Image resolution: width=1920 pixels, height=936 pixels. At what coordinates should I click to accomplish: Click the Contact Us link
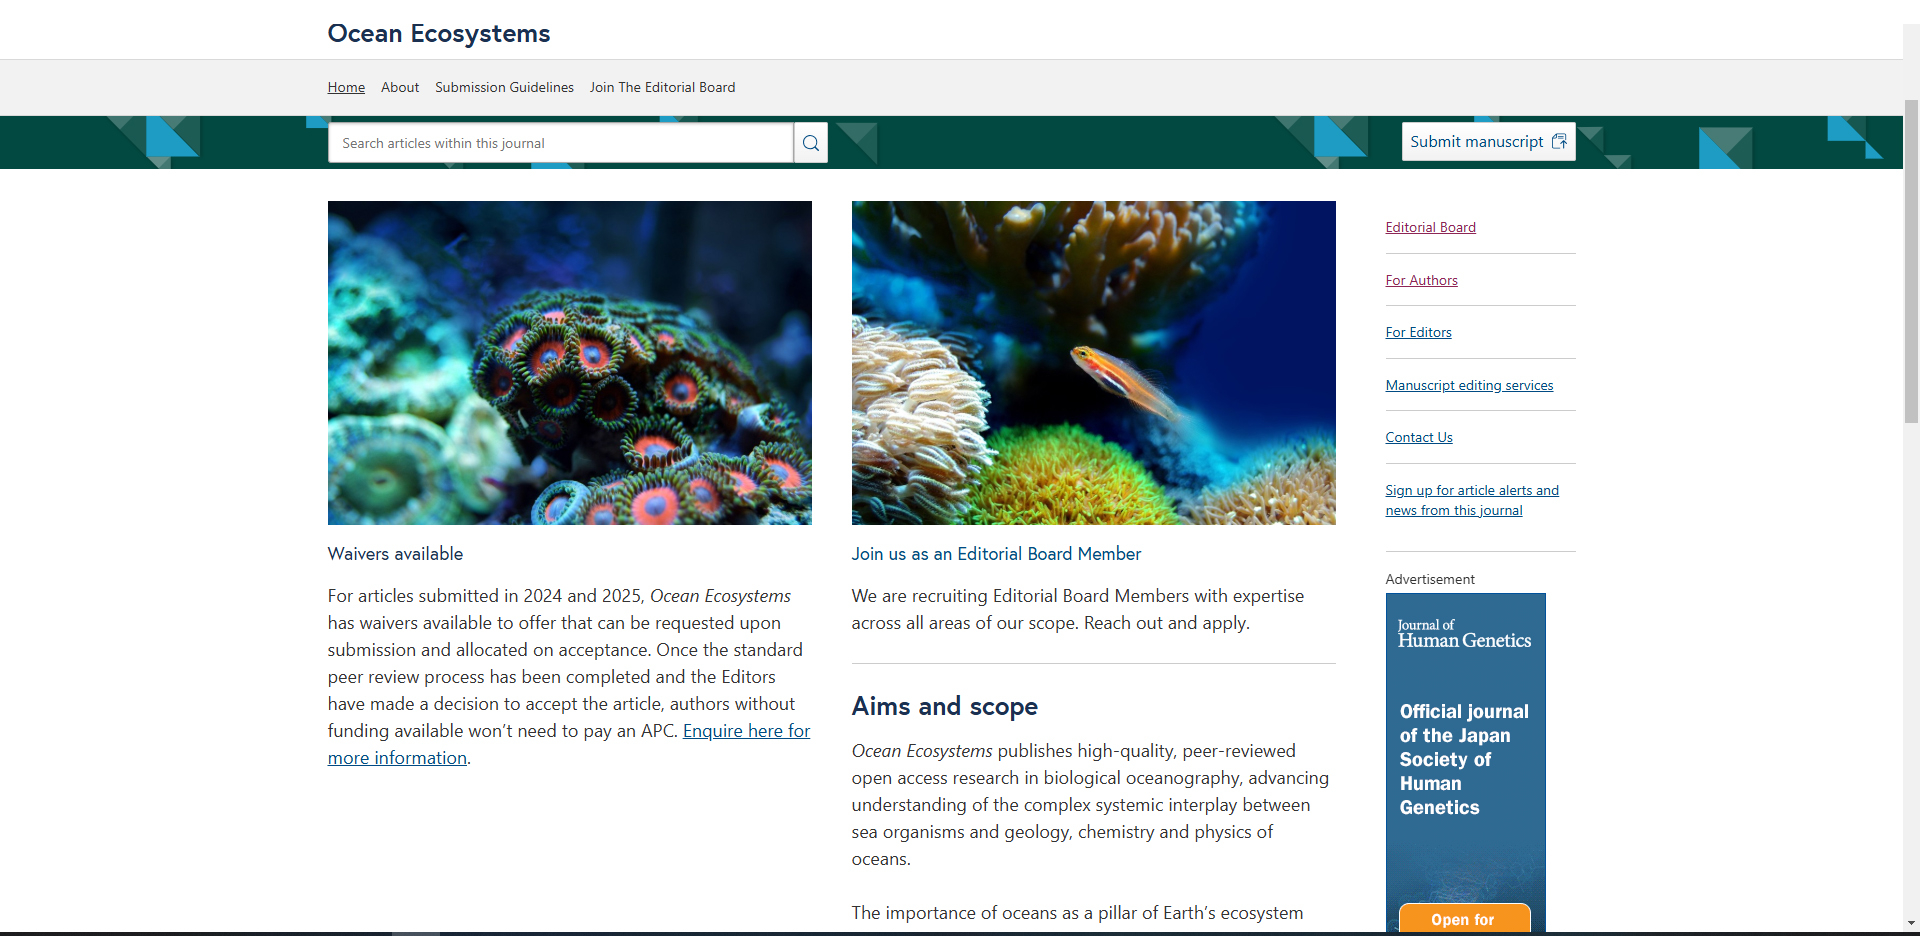pyautogui.click(x=1418, y=437)
